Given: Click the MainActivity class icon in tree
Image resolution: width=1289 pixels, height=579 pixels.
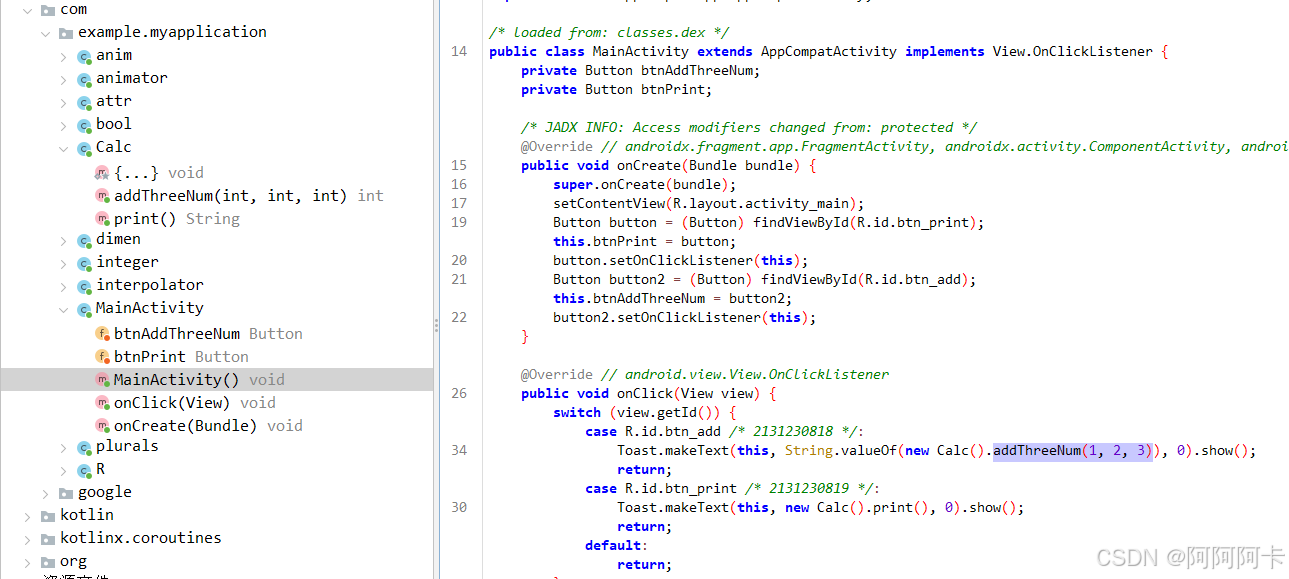Looking at the screenshot, I should click(84, 309).
